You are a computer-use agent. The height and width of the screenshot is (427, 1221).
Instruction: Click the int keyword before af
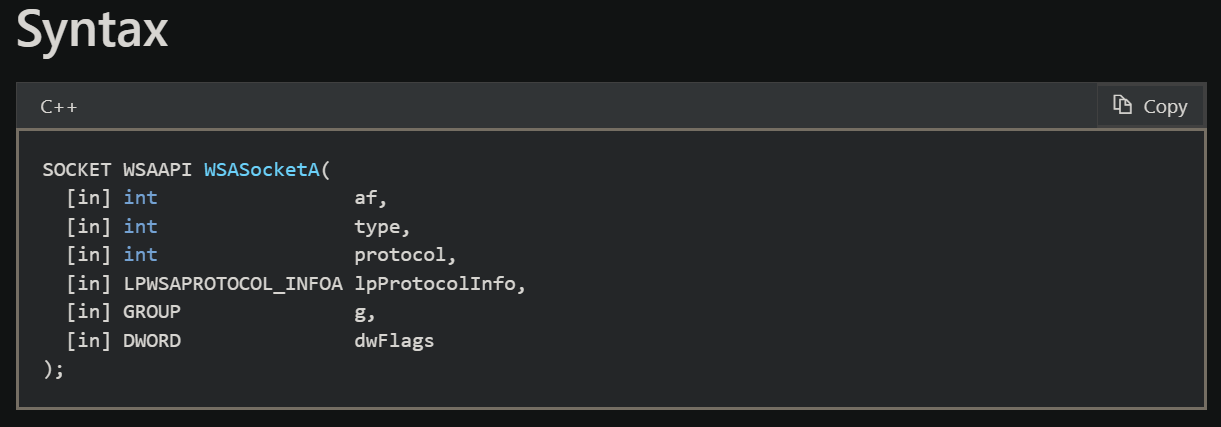pyautogui.click(x=140, y=198)
